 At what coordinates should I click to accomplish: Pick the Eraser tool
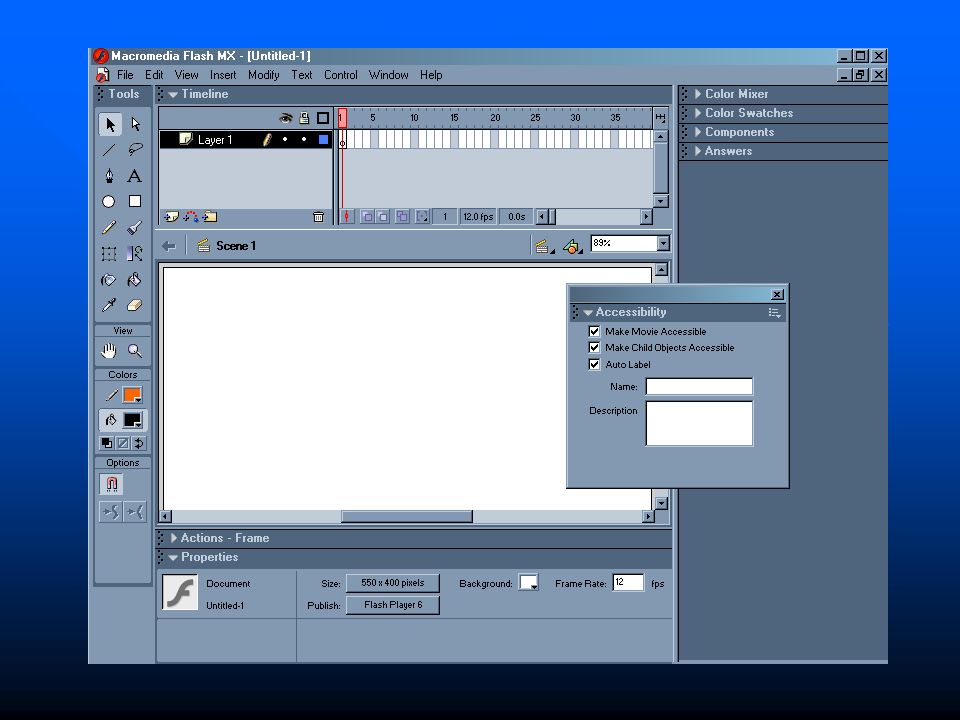coord(135,305)
